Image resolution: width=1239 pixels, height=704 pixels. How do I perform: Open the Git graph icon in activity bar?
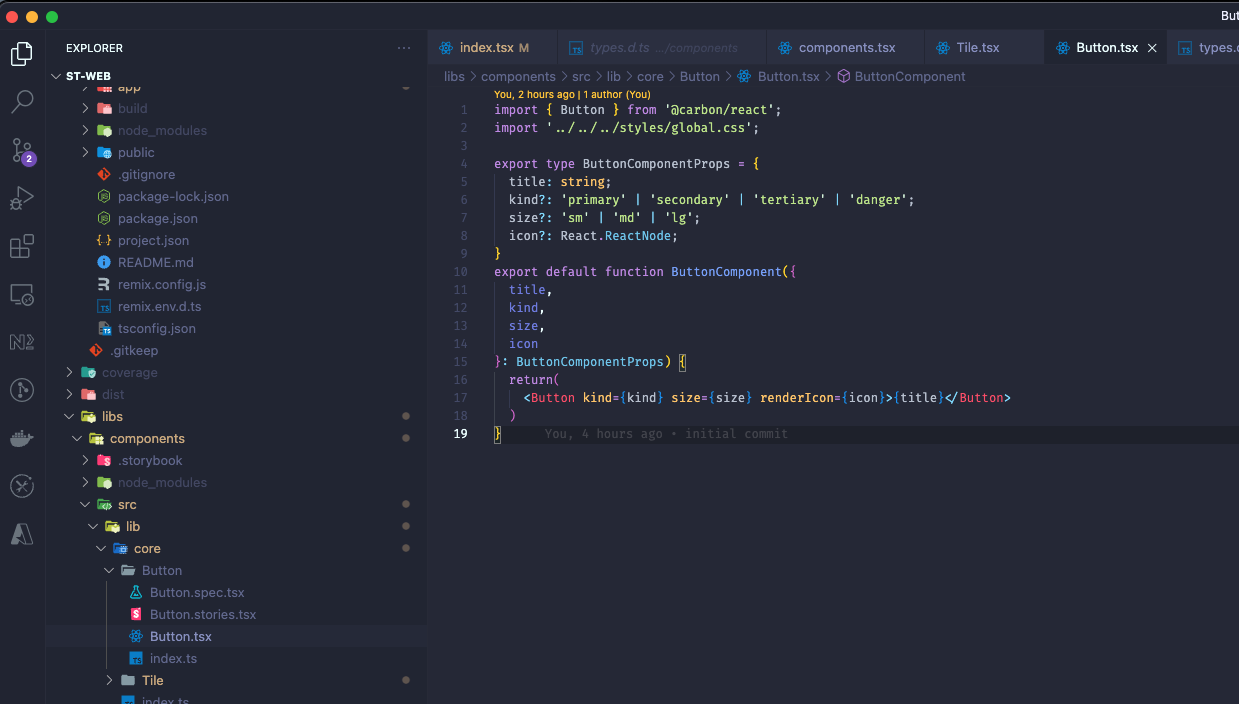pos(22,390)
